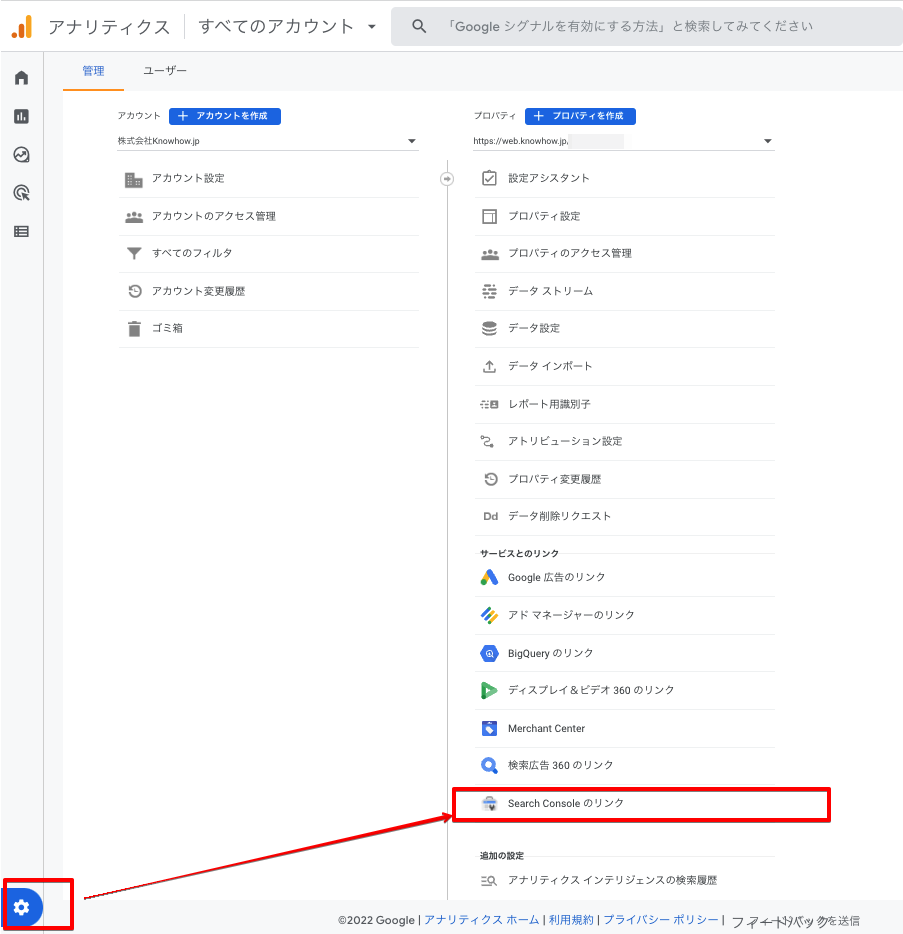
Task: Click the column collapse arrow circle
Action: (447, 179)
